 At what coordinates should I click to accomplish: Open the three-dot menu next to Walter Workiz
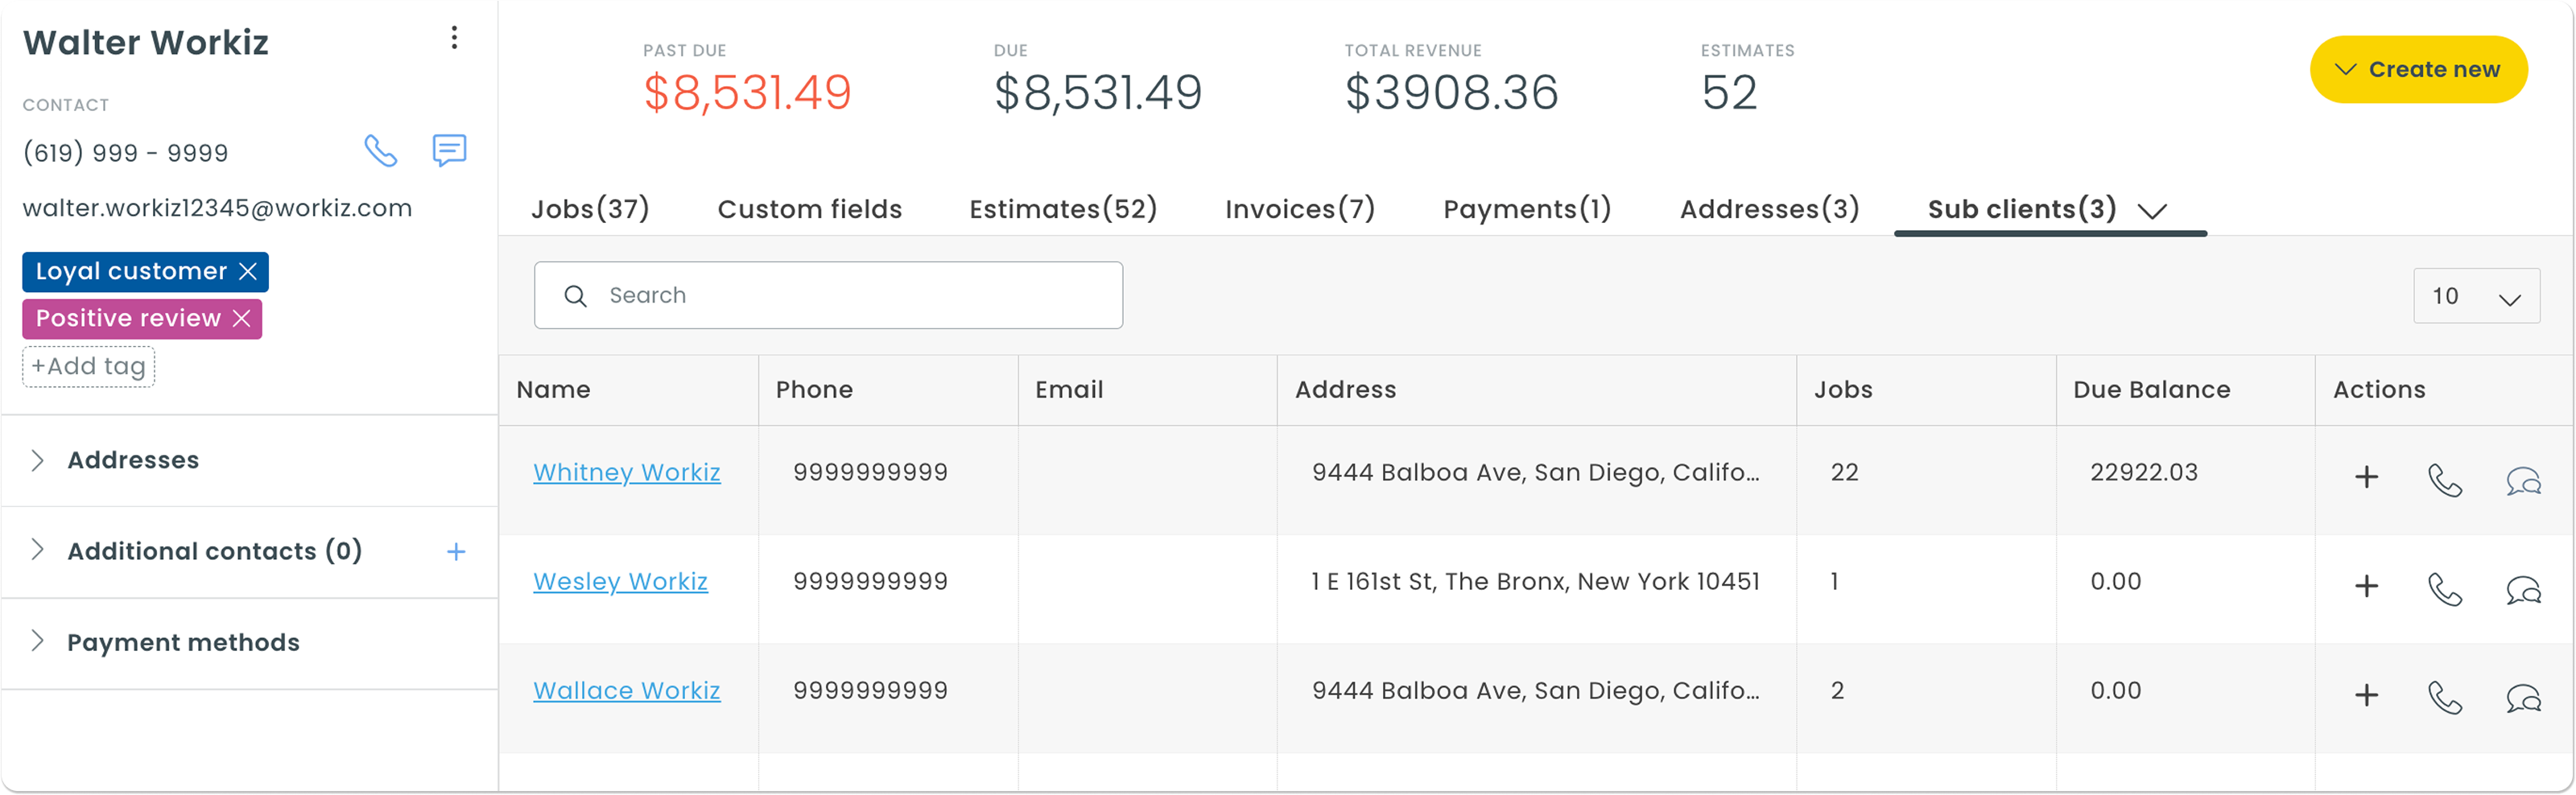tap(454, 38)
